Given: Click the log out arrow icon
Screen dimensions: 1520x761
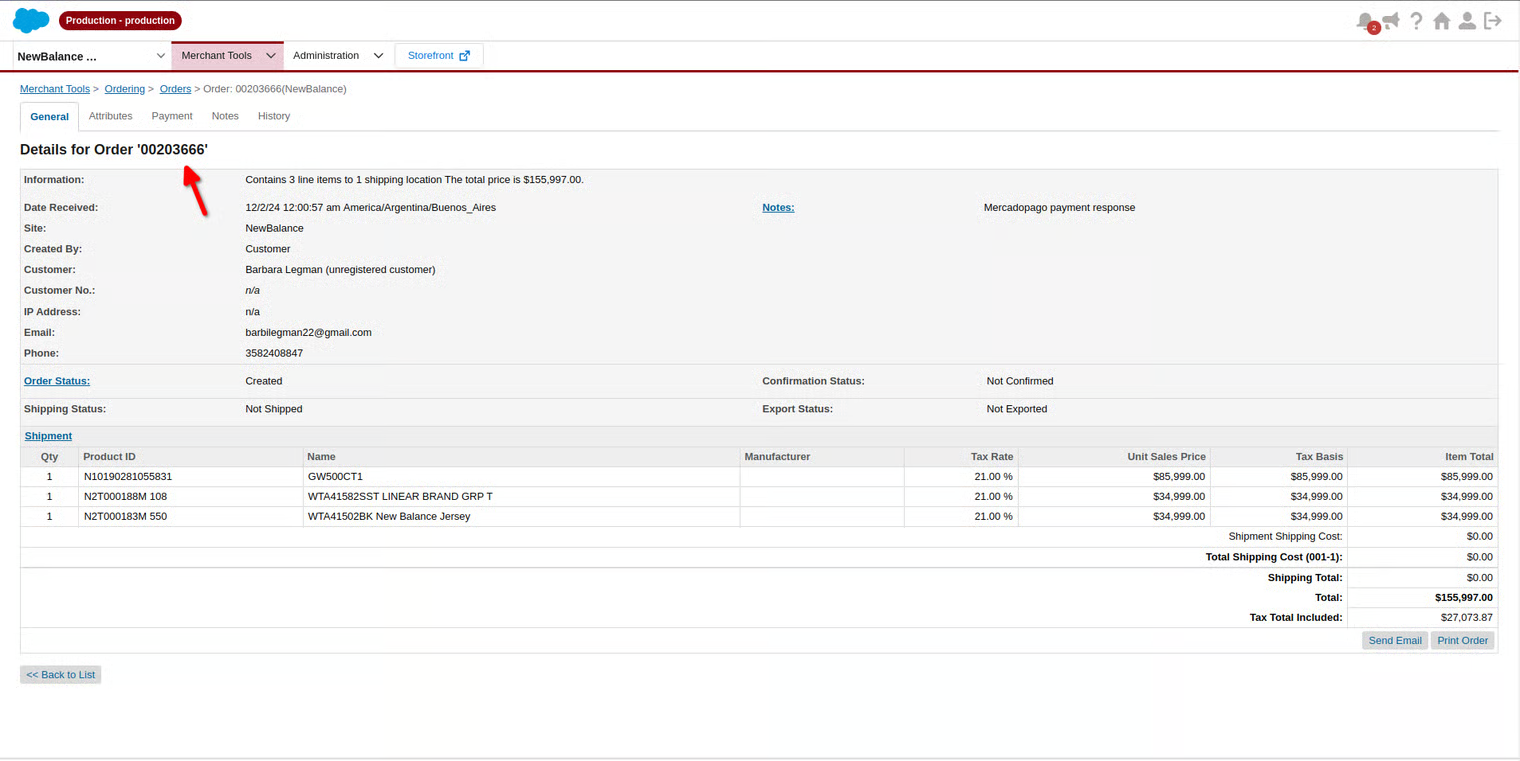Looking at the screenshot, I should tap(1493, 21).
